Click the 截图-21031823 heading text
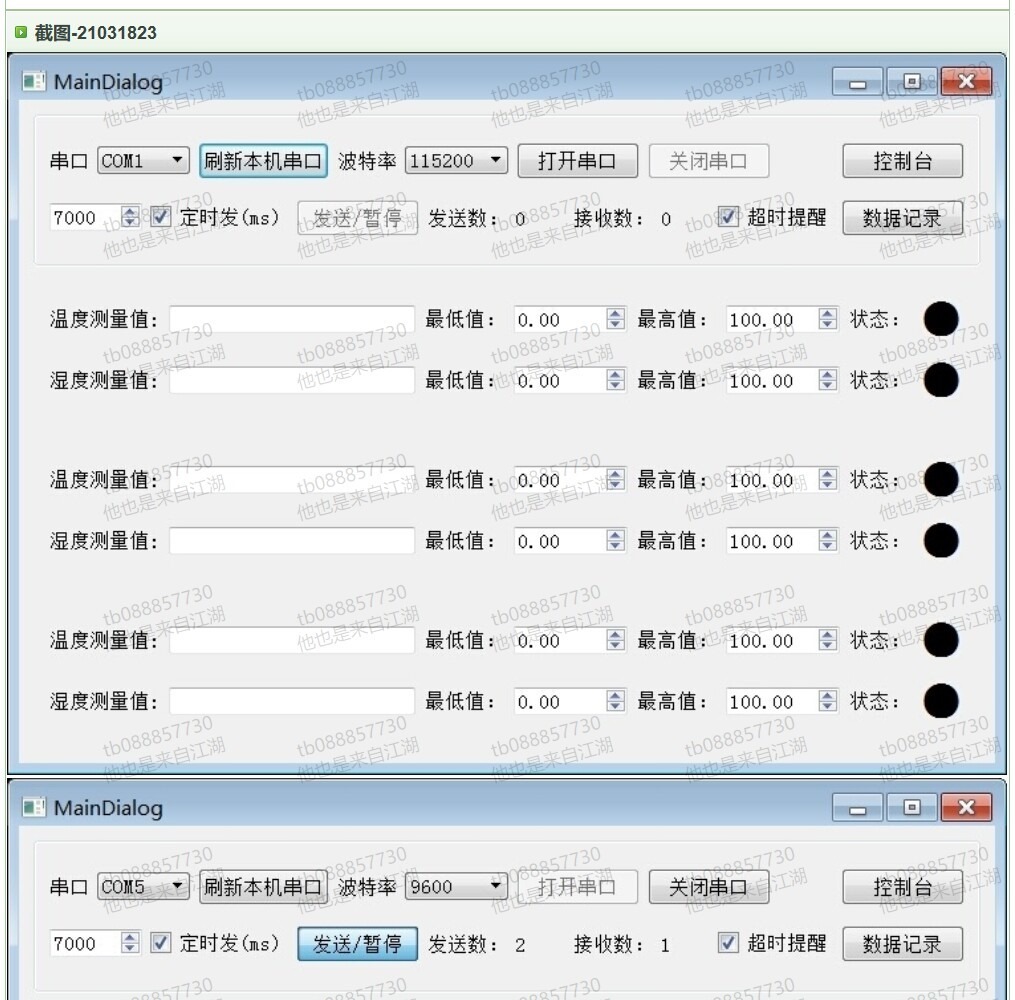 (95, 32)
